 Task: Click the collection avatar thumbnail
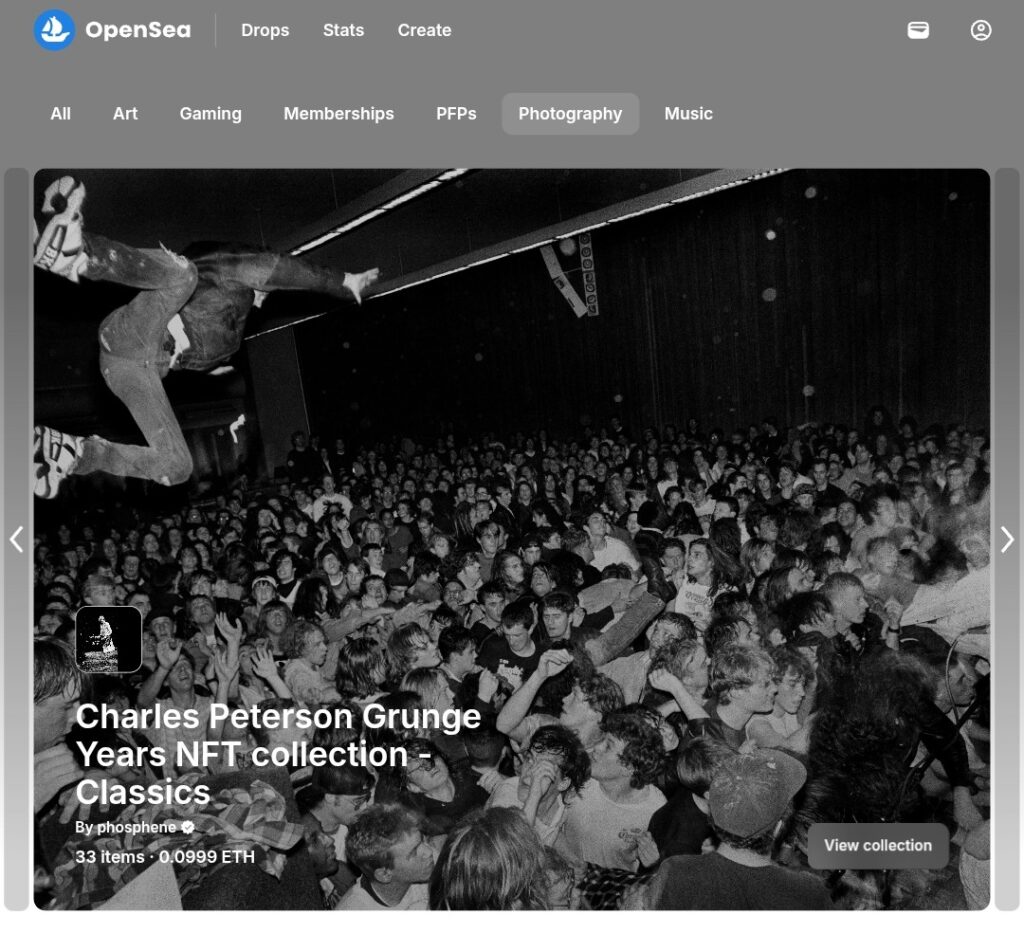(x=108, y=639)
